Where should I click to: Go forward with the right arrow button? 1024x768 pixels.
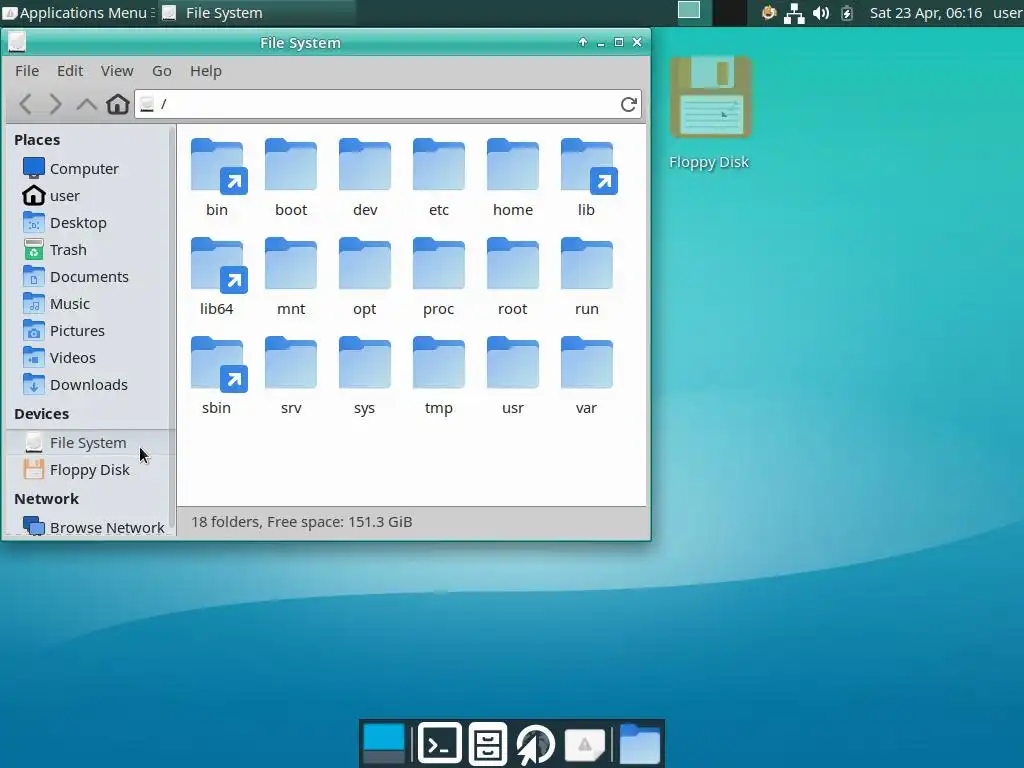[x=56, y=104]
